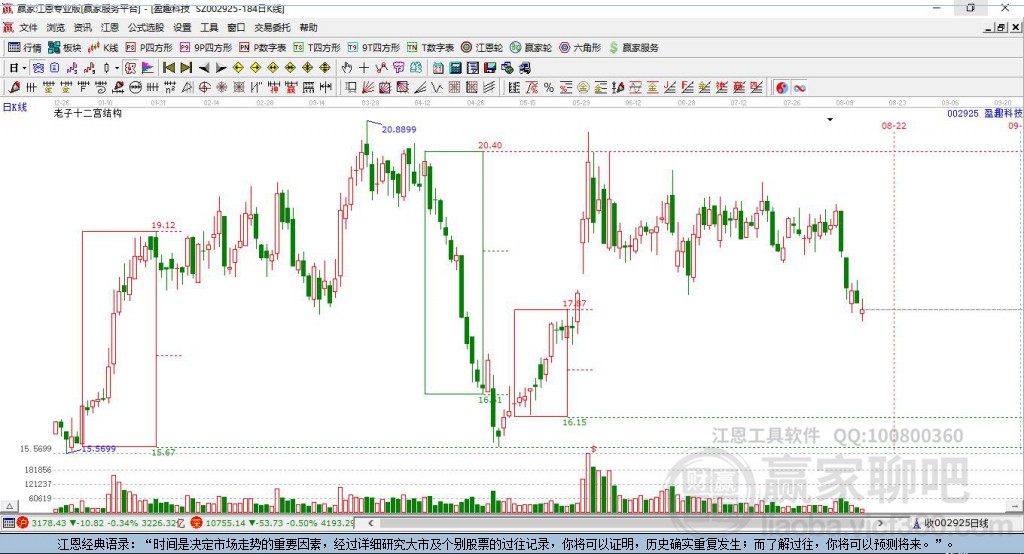1024x554 pixels.
Task: Open the 六角形 hexagon tool
Action: (580, 48)
